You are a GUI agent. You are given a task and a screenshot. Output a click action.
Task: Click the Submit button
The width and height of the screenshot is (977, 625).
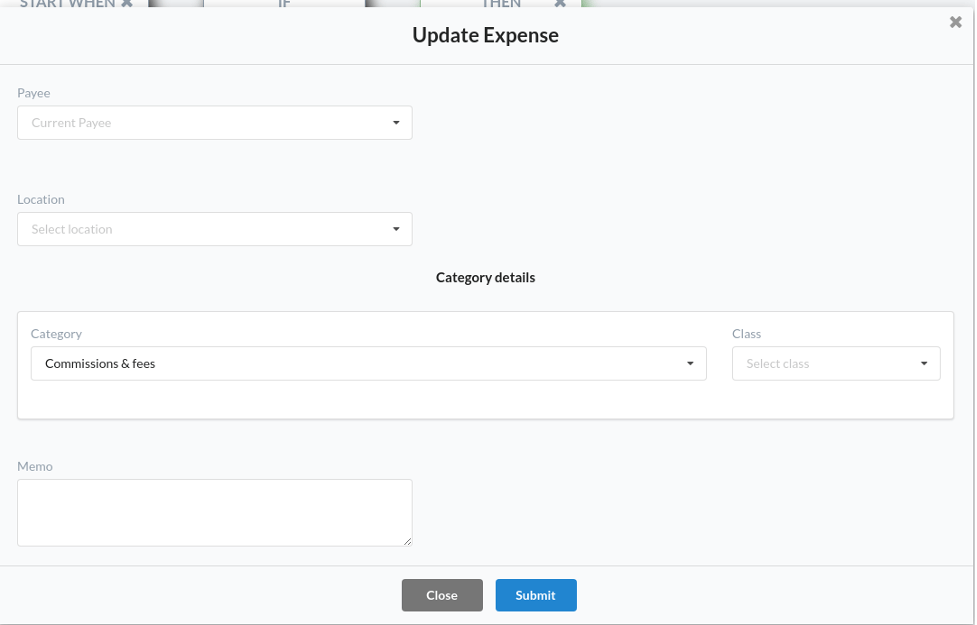tap(536, 595)
